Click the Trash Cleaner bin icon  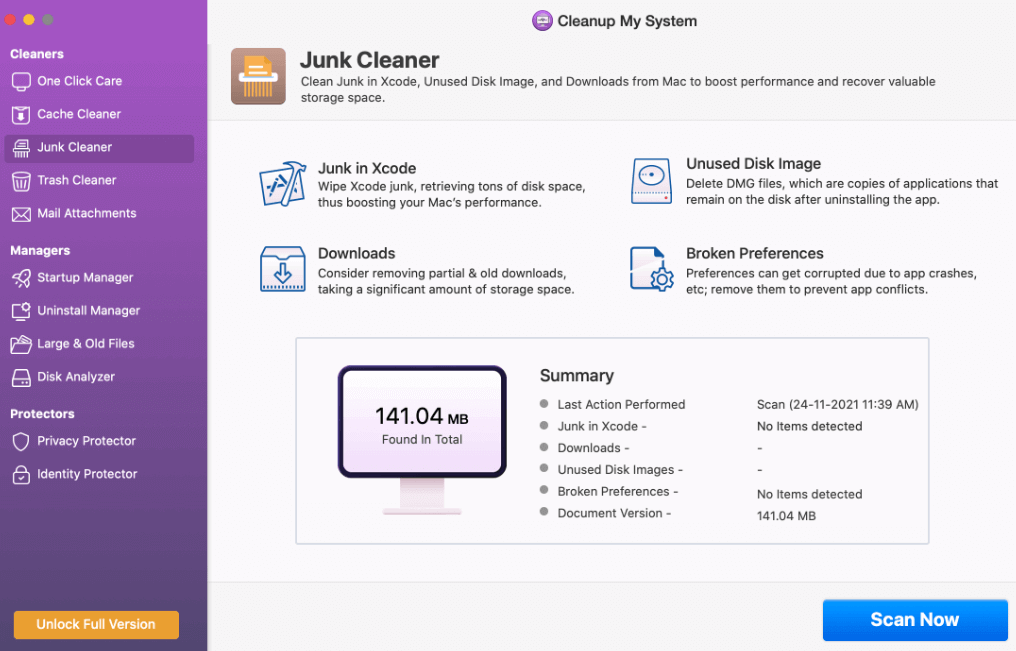(x=21, y=181)
